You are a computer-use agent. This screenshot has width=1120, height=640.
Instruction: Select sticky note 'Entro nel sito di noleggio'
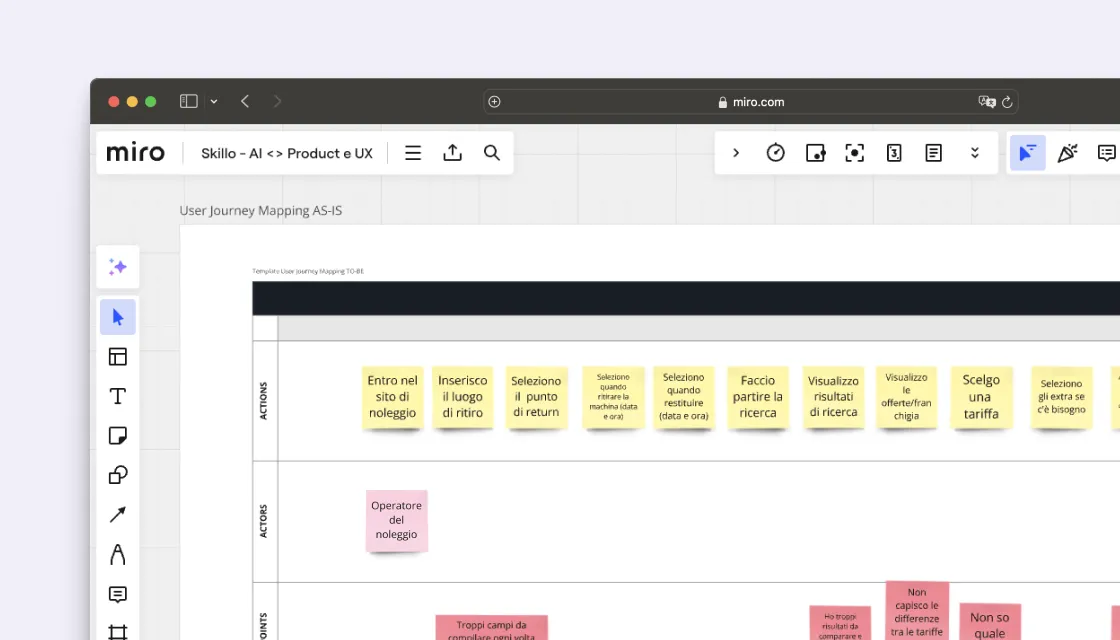392,397
